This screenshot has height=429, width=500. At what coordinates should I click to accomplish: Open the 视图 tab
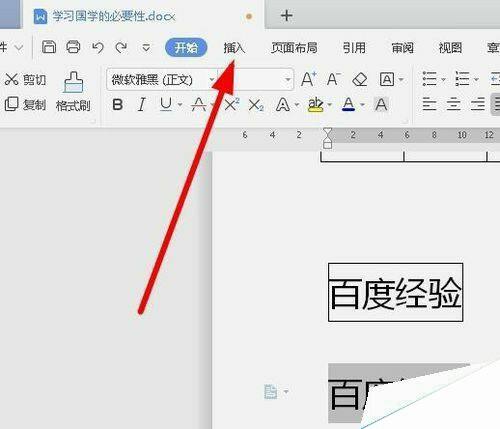(x=450, y=48)
